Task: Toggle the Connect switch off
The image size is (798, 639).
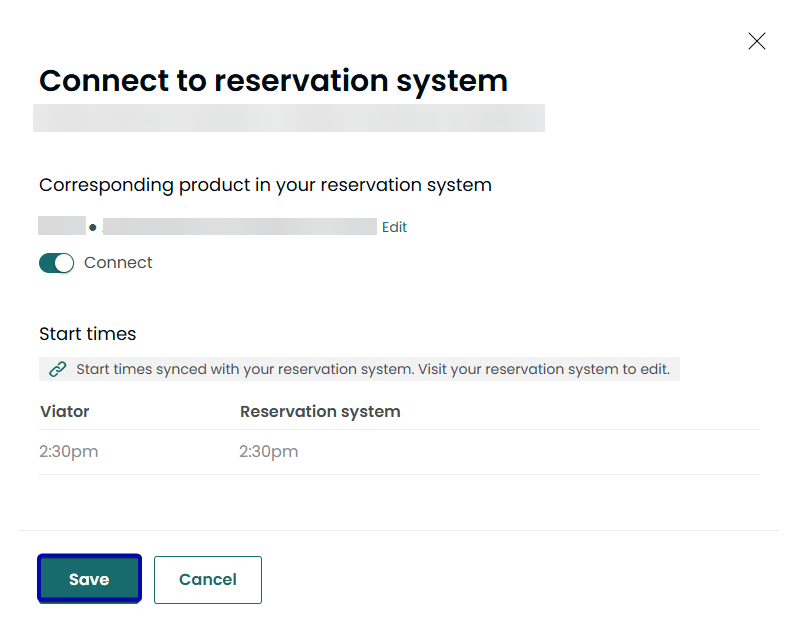Action: click(56, 263)
